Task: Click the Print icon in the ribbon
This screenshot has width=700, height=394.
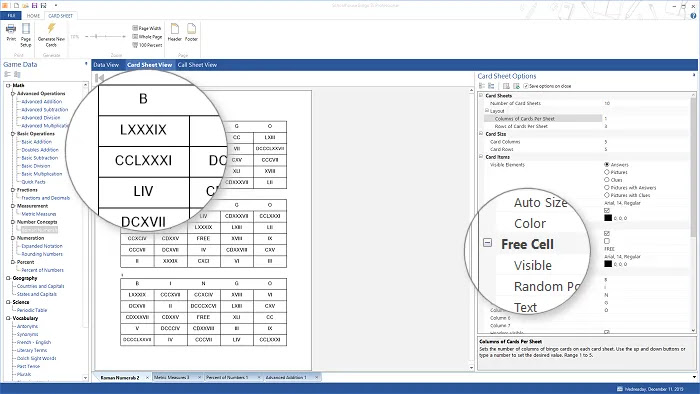Action: pos(11,29)
